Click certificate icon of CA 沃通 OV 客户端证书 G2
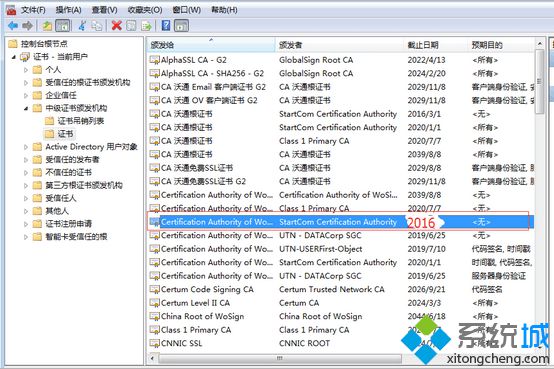This screenshot has width=554, height=369. tap(154, 100)
